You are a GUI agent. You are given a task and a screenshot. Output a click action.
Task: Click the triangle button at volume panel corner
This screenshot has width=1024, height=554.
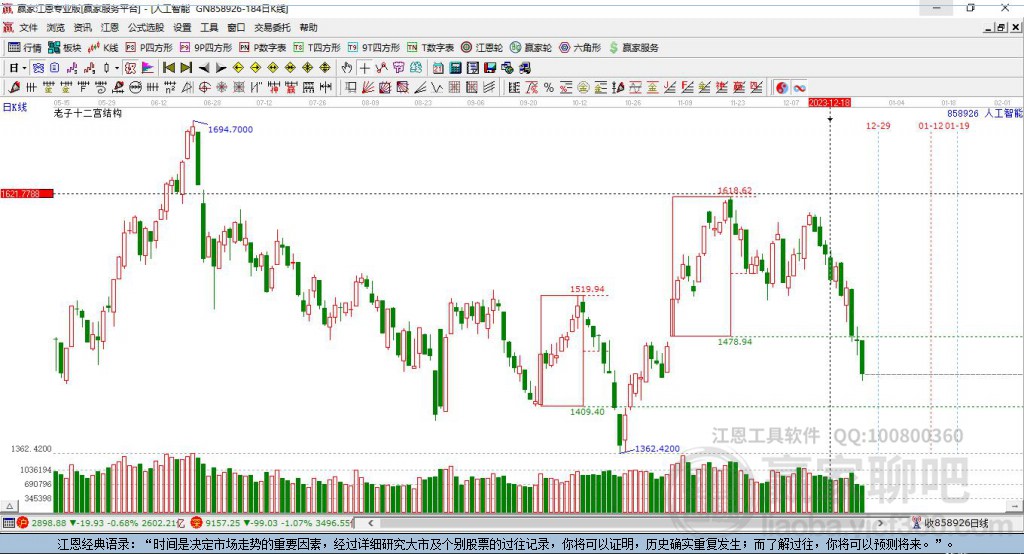pyautogui.click(x=9, y=506)
